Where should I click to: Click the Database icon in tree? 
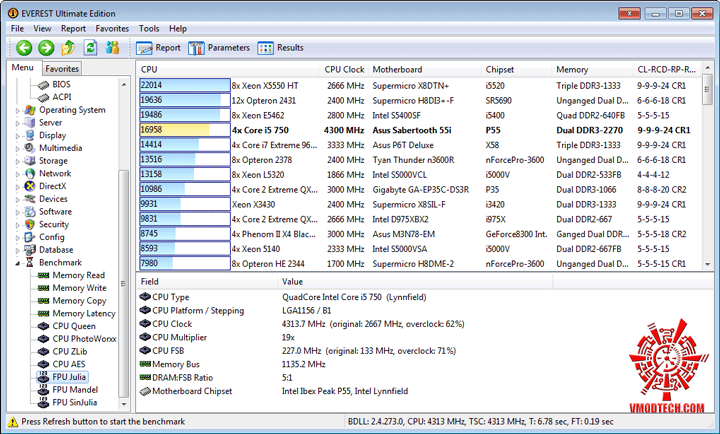click(x=30, y=250)
